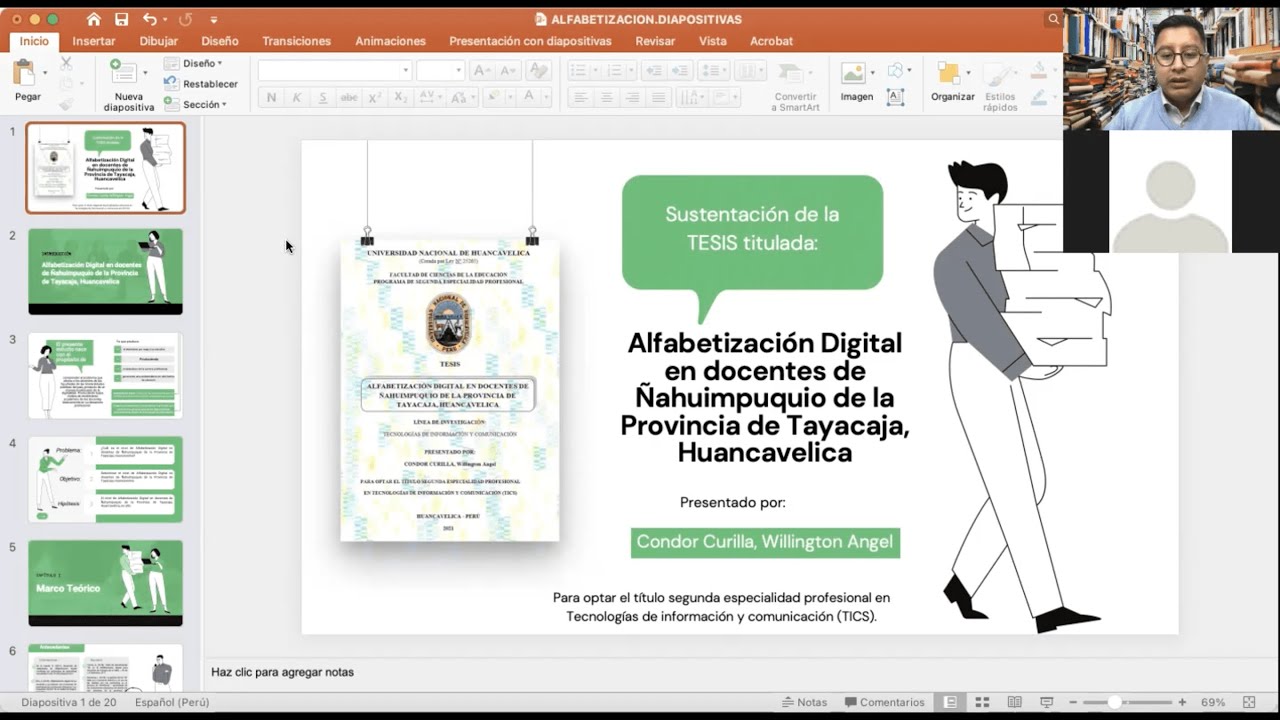Open the Diseño layout dropdown

pos(194,63)
